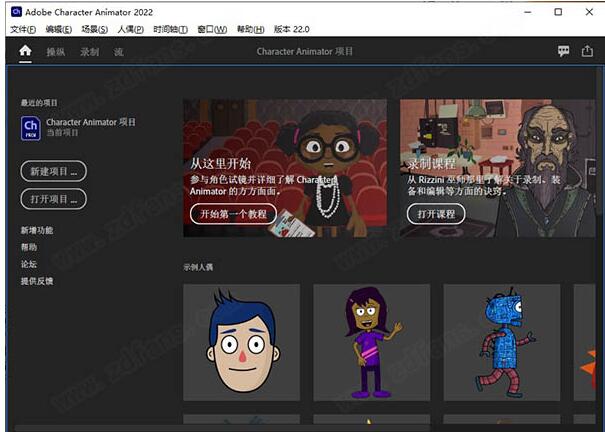Click the 提供反馈 link
Screen dimensions: 605x432
[x=37, y=281]
